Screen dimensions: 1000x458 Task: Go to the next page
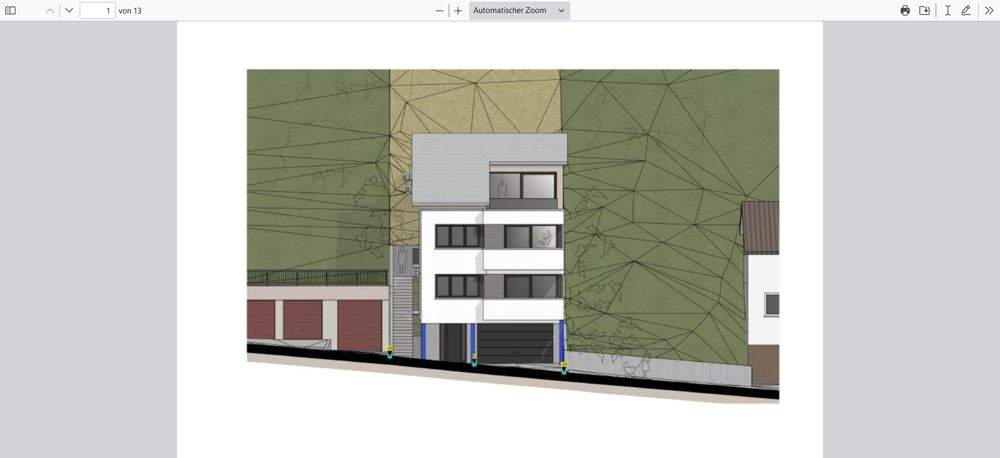[69, 10]
